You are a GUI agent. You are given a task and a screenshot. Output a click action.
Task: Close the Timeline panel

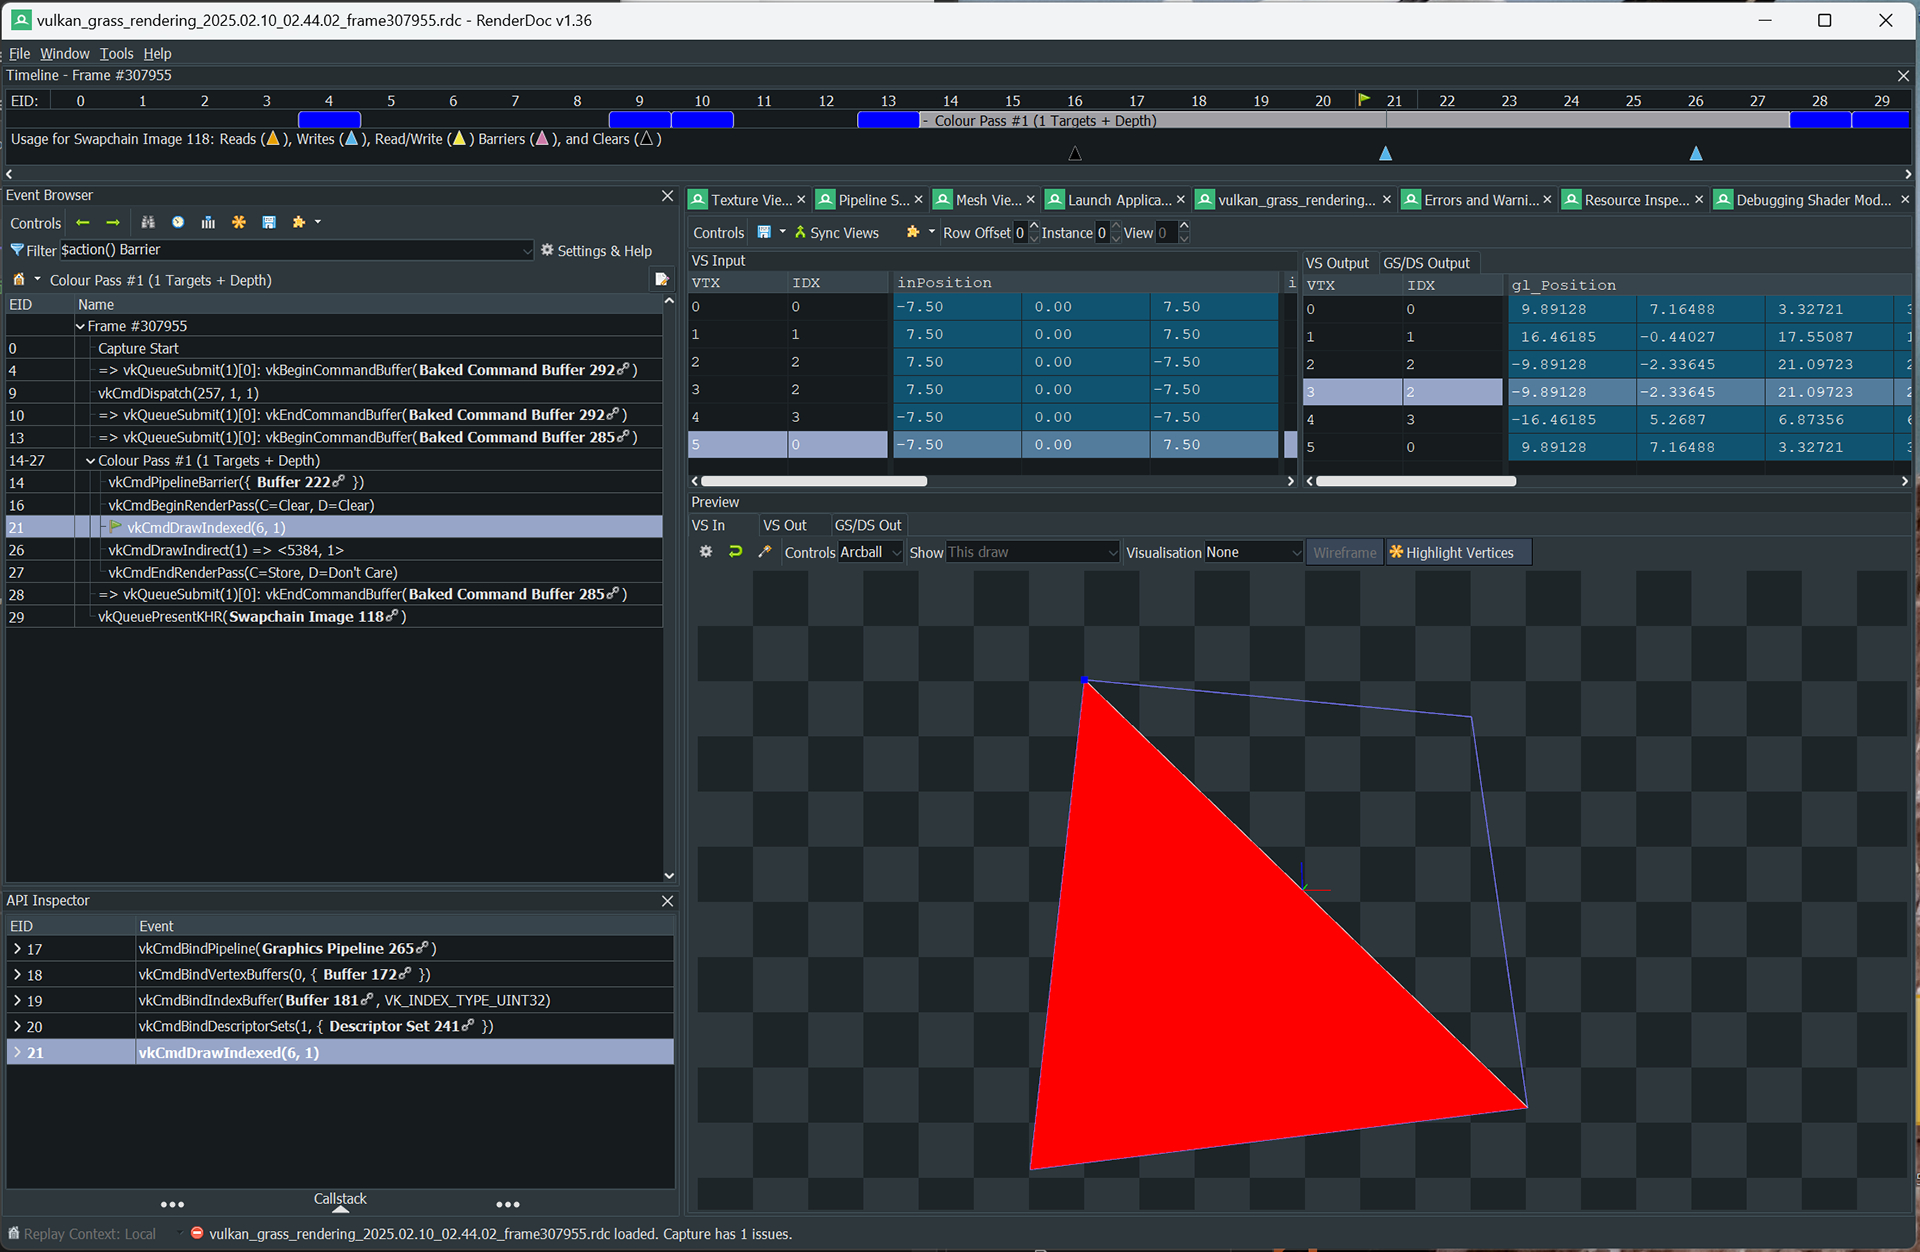[x=1903, y=76]
